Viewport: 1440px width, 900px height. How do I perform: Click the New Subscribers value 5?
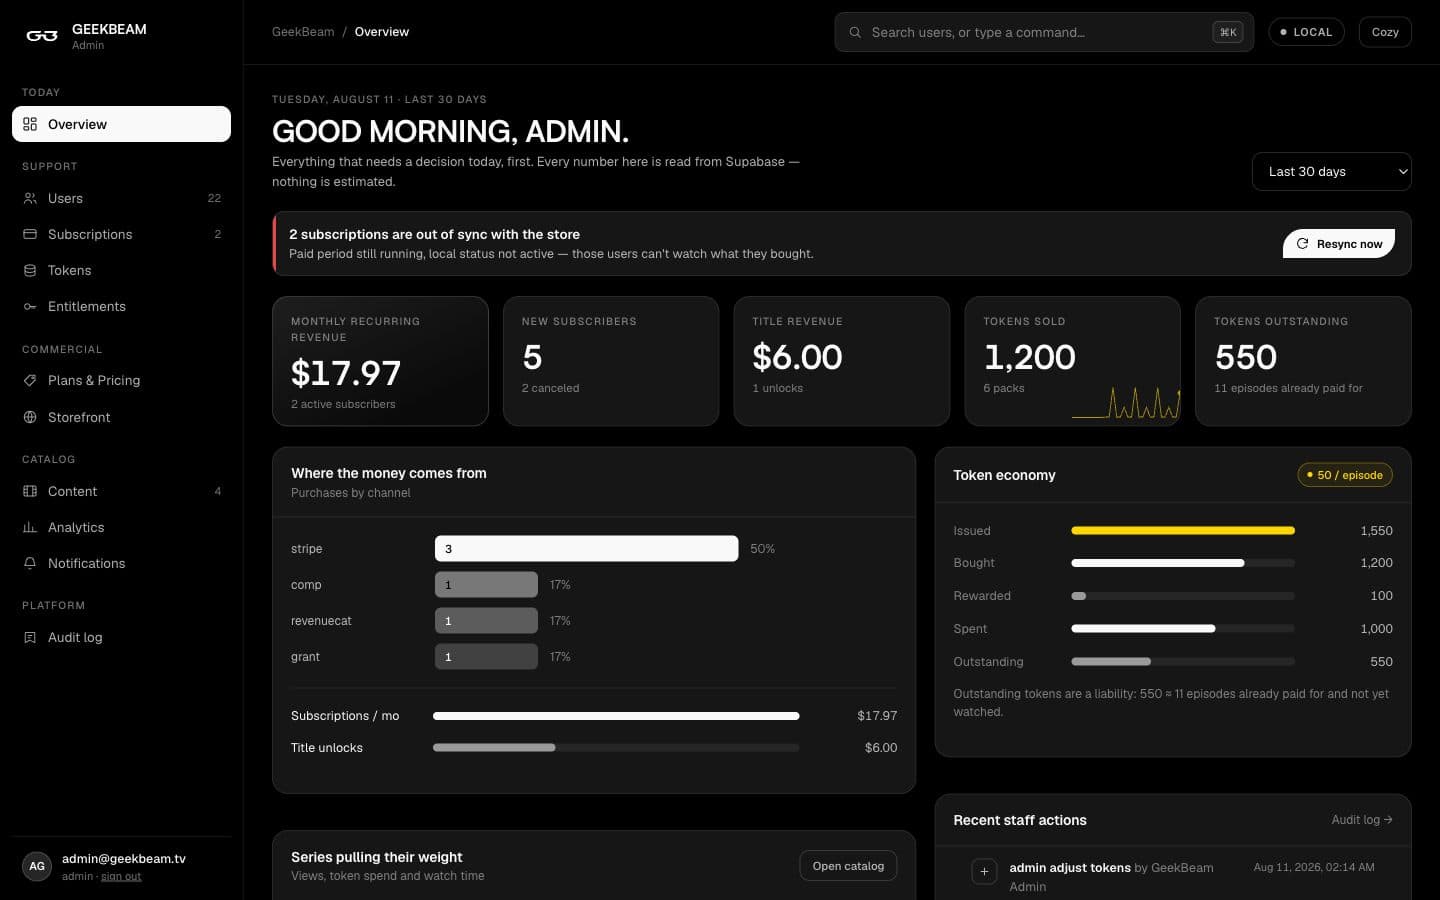click(532, 357)
